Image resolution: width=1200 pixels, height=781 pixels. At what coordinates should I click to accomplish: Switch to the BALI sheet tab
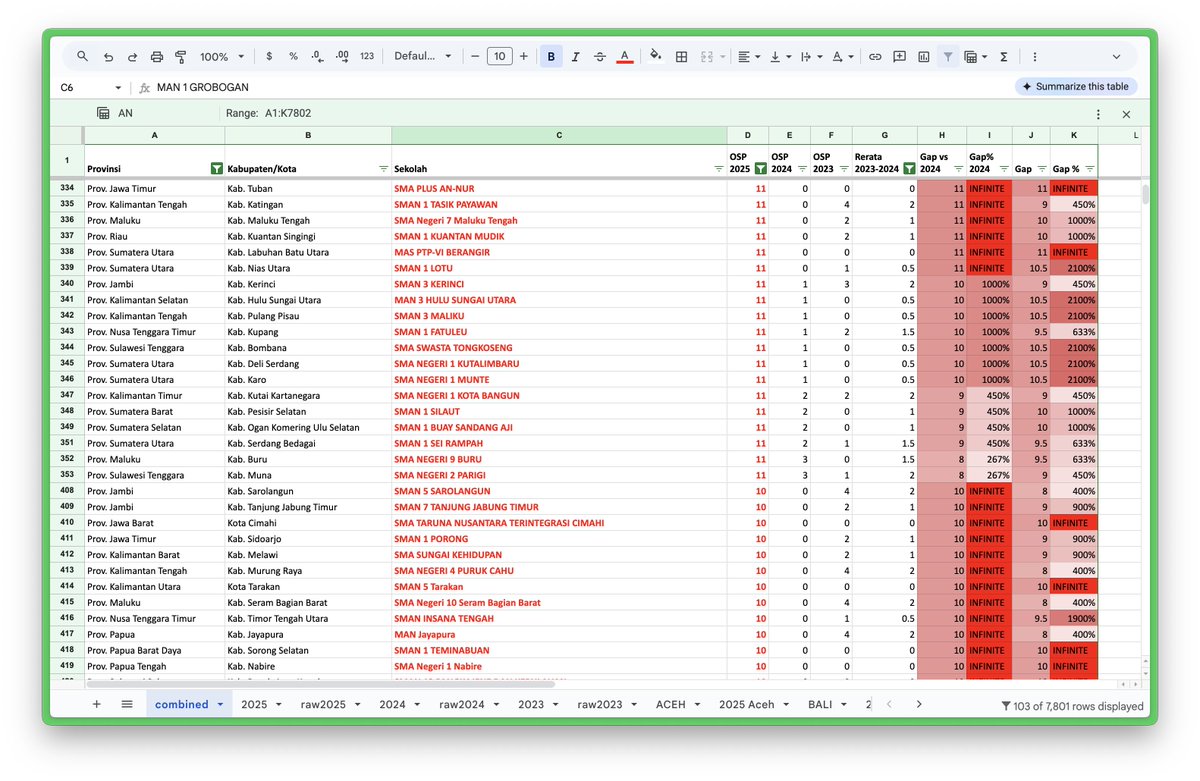pos(828,704)
